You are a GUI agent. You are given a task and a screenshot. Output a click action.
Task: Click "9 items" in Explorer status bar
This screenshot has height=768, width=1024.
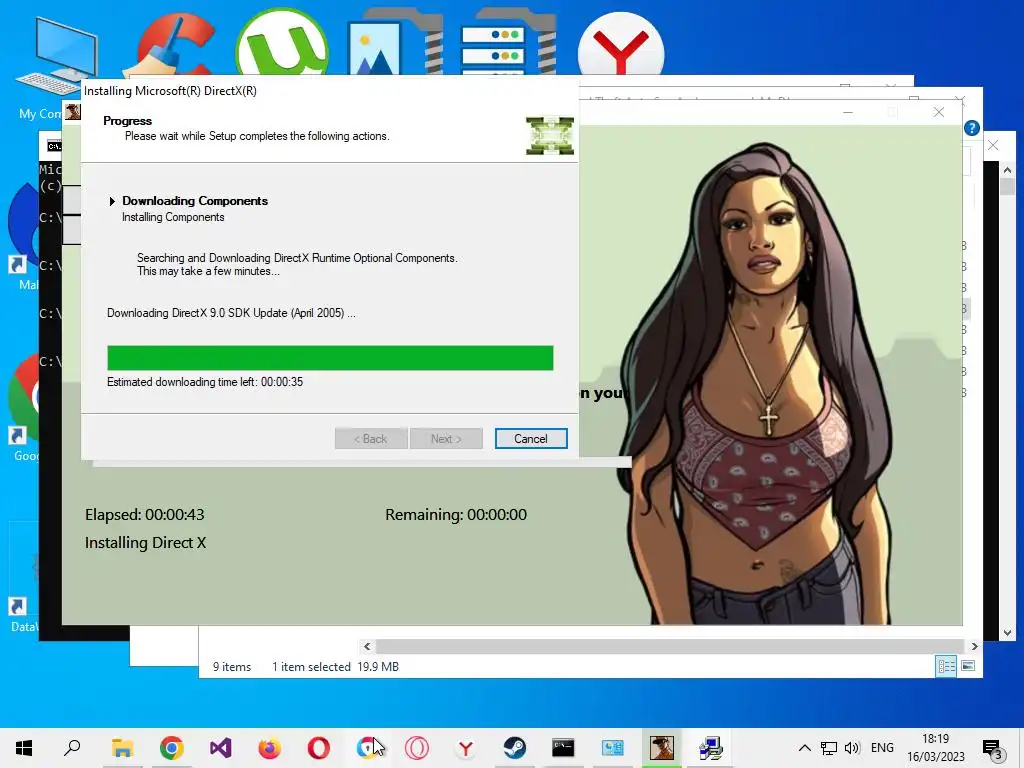click(x=232, y=667)
